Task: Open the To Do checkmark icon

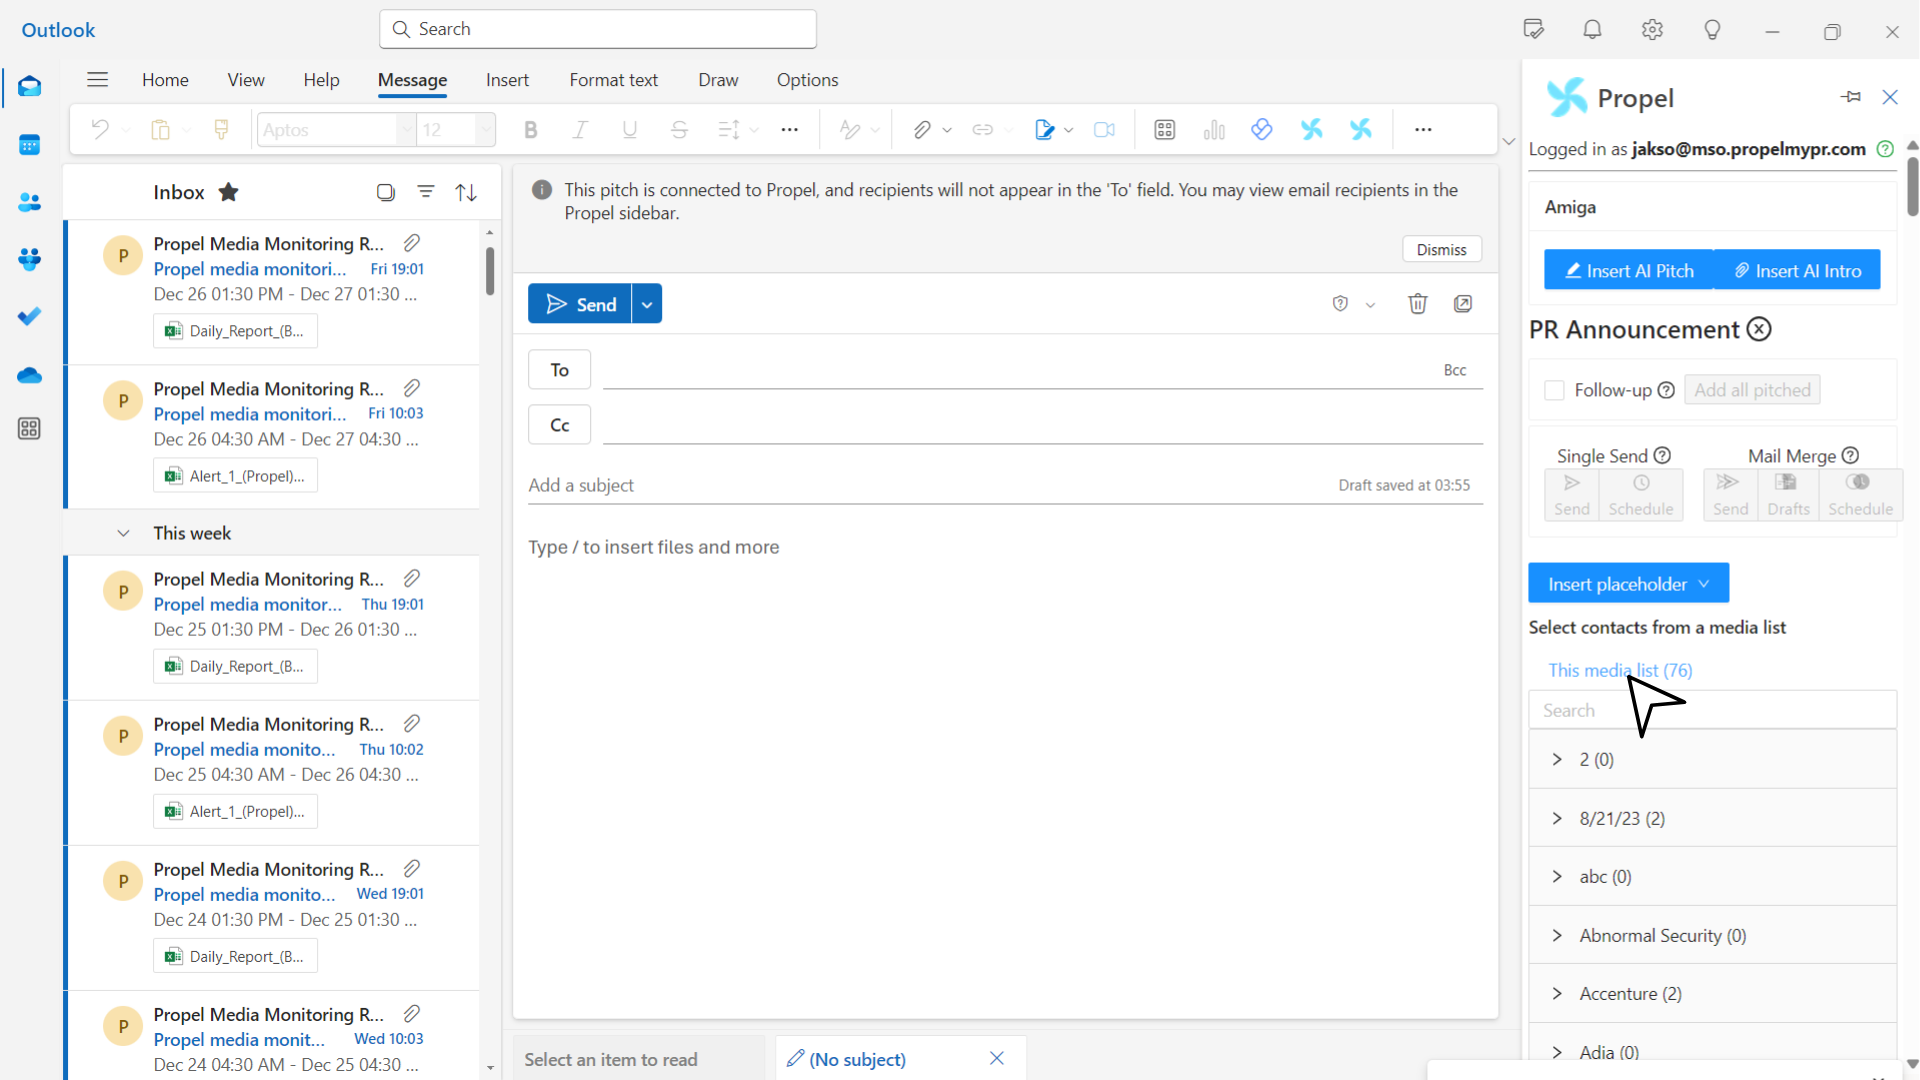Action: (29, 316)
